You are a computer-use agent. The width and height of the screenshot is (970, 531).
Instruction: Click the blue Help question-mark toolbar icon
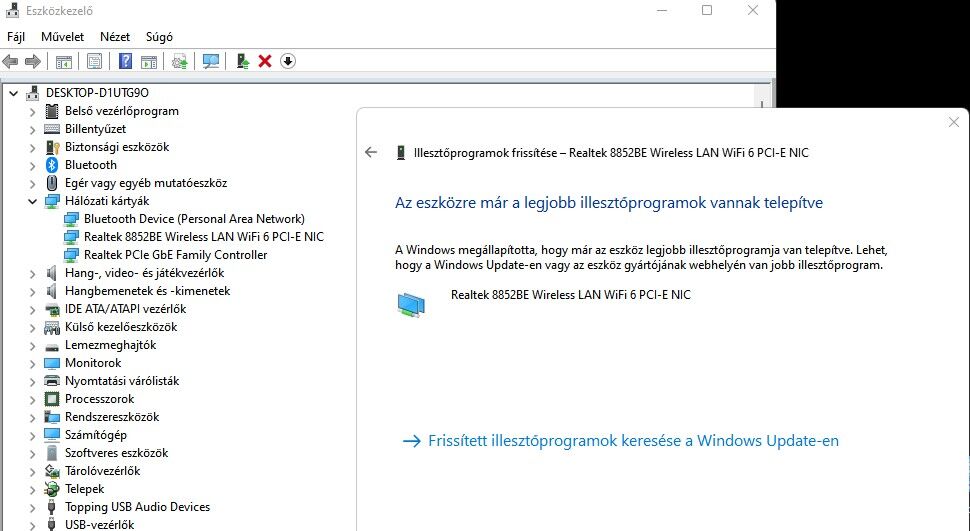pos(126,61)
